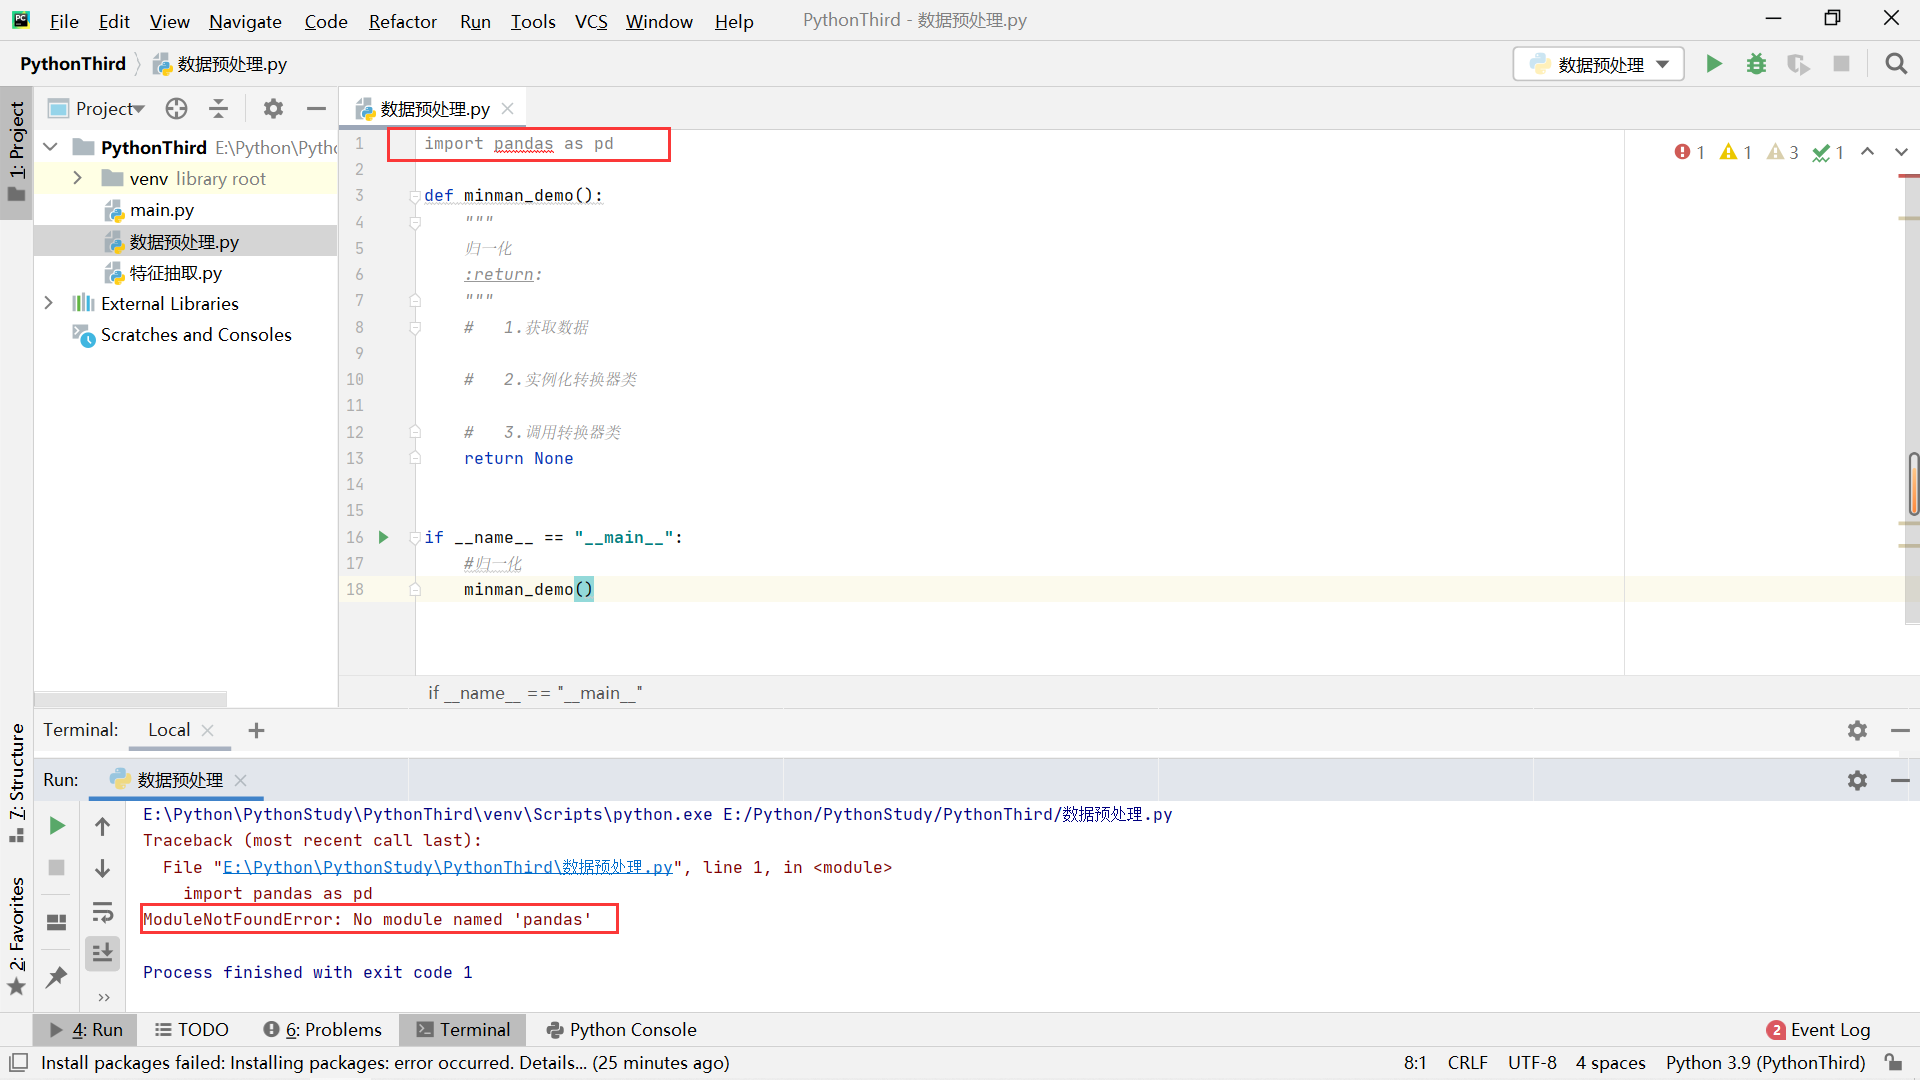
Task: Open the Refactor menu
Action: [402, 21]
